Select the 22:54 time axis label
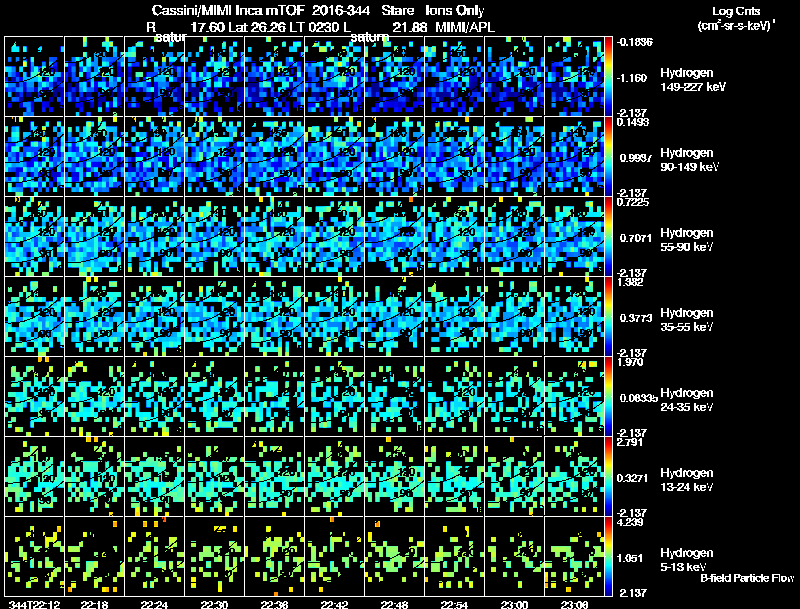Image resolution: width=800 pixels, height=609 pixels. [454, 605]
